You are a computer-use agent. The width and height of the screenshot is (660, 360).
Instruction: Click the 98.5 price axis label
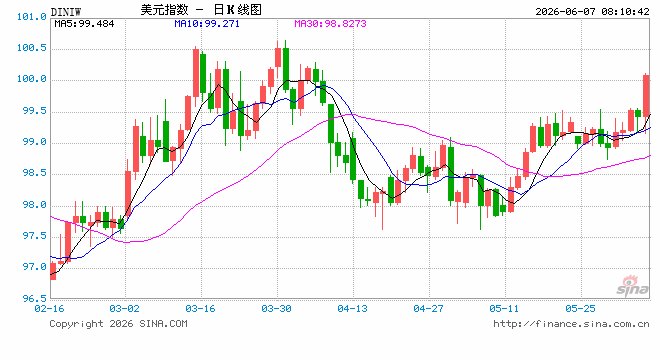click(x=34, y=173)
